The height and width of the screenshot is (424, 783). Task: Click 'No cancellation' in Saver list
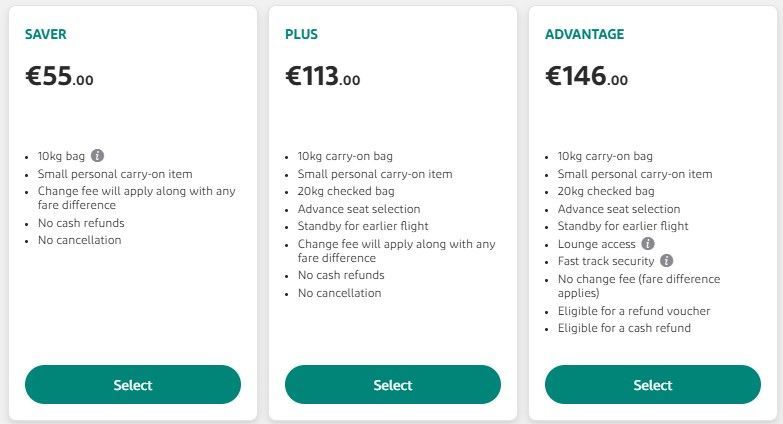(79, 240)
